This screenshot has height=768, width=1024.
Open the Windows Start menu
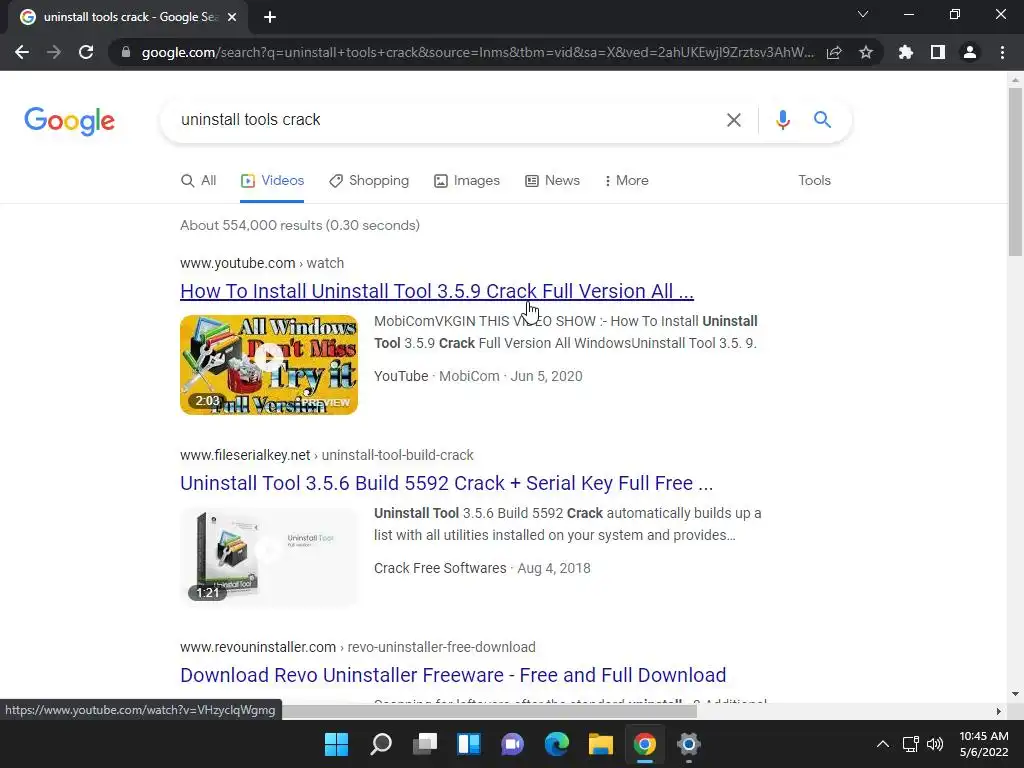336,744
